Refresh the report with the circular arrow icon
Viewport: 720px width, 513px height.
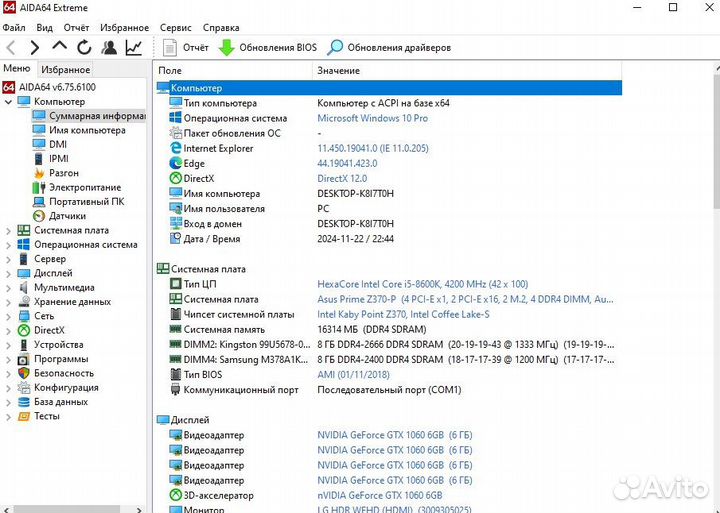84,47
